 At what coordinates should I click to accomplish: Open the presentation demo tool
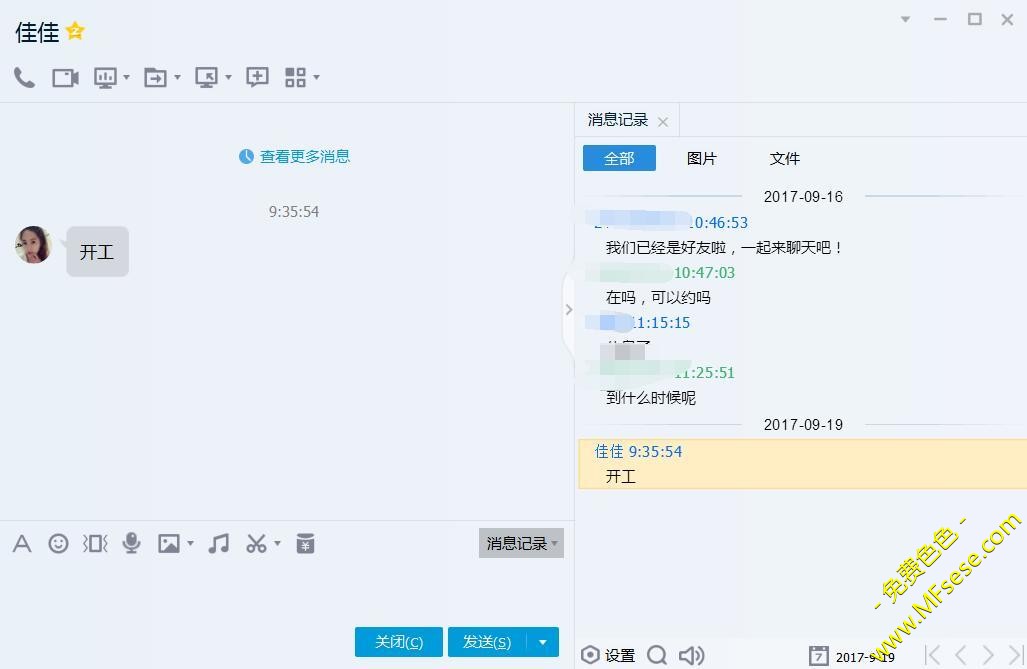tap(105, 78)
